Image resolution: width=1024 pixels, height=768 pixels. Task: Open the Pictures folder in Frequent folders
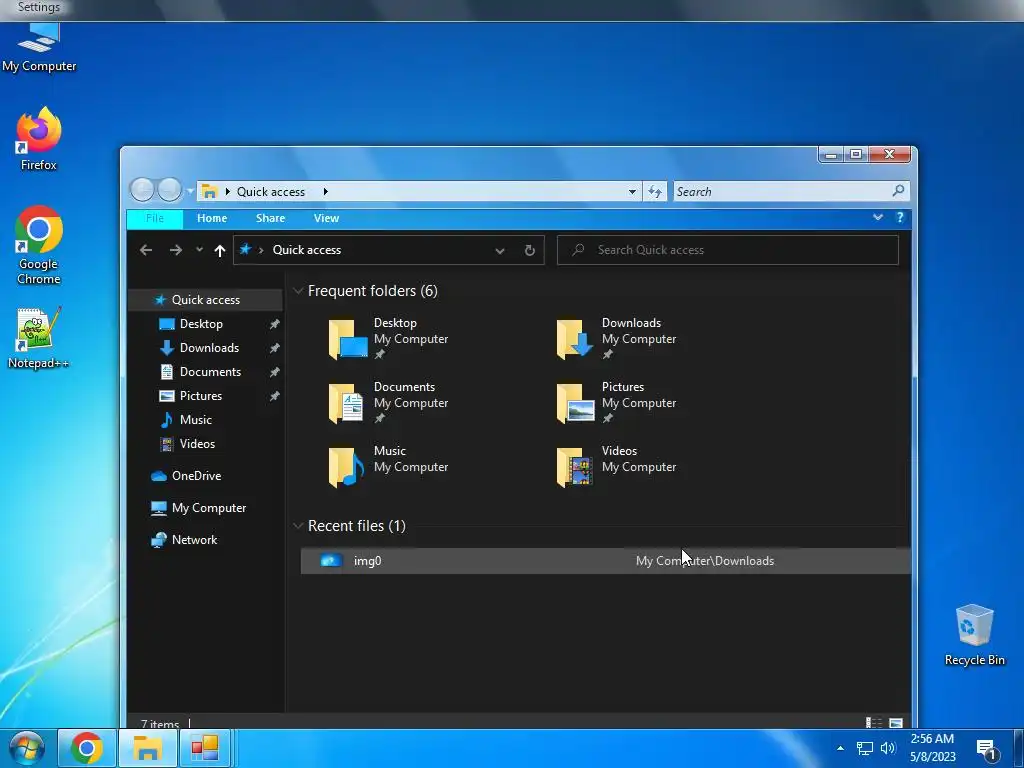pos(616,402)
